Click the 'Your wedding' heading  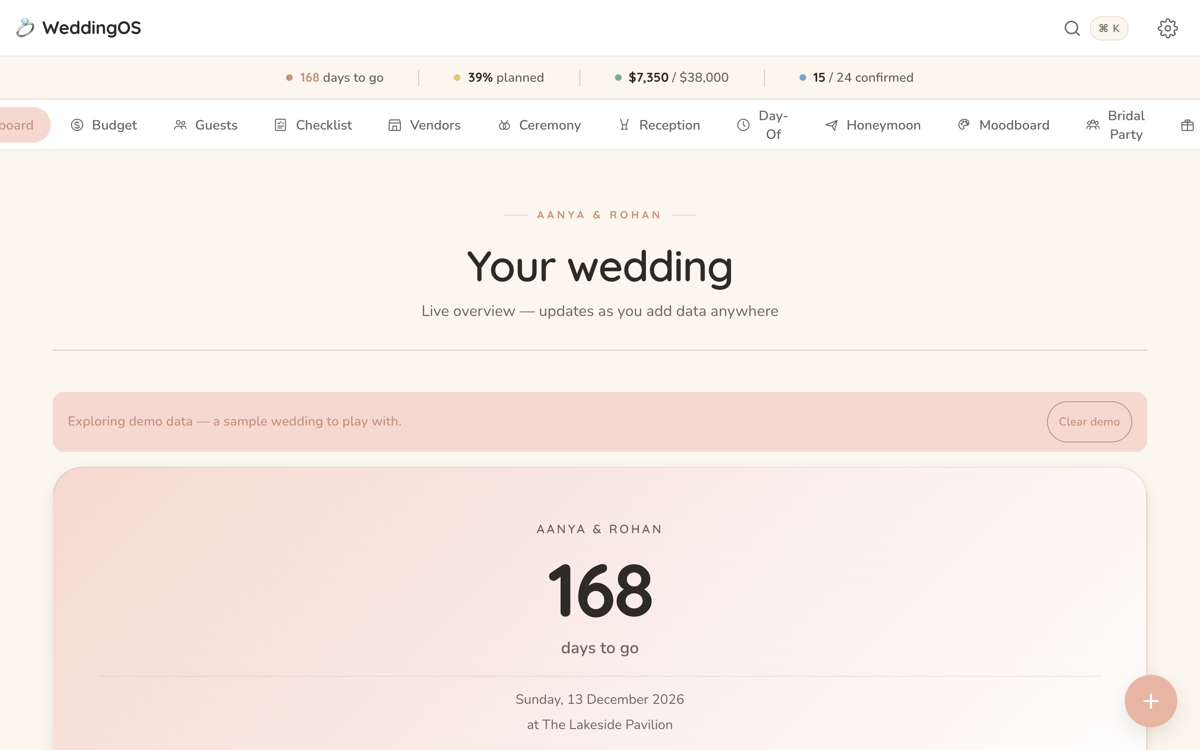[600, 266]
